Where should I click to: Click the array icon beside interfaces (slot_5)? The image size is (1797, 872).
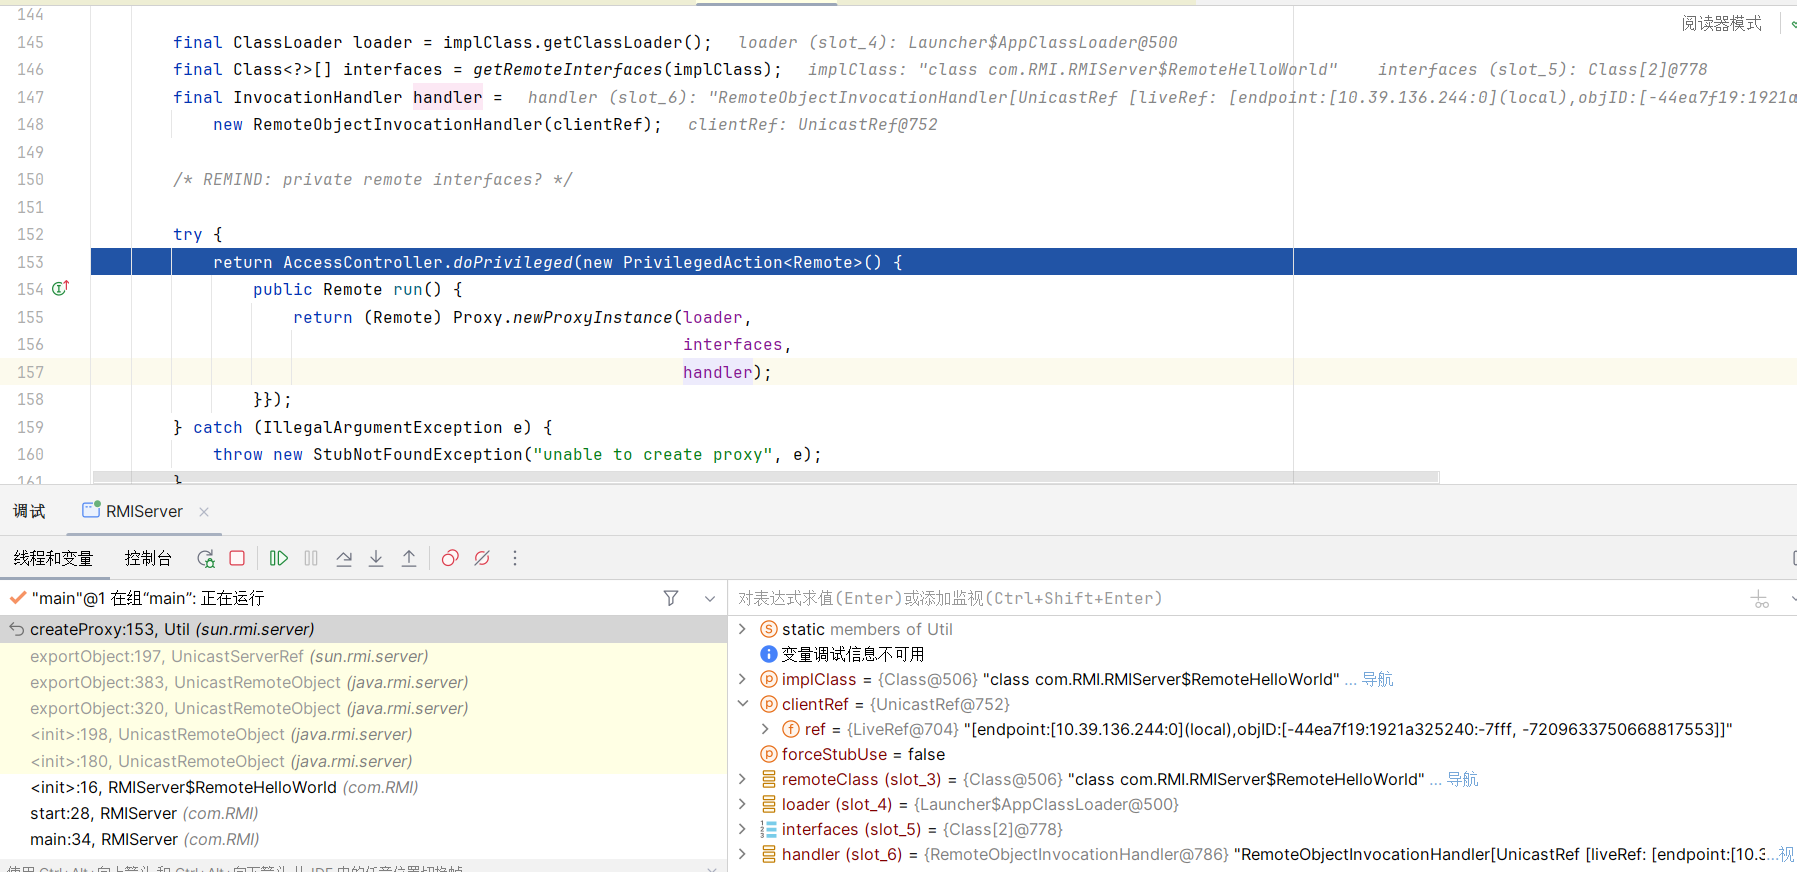coord(768,829)
